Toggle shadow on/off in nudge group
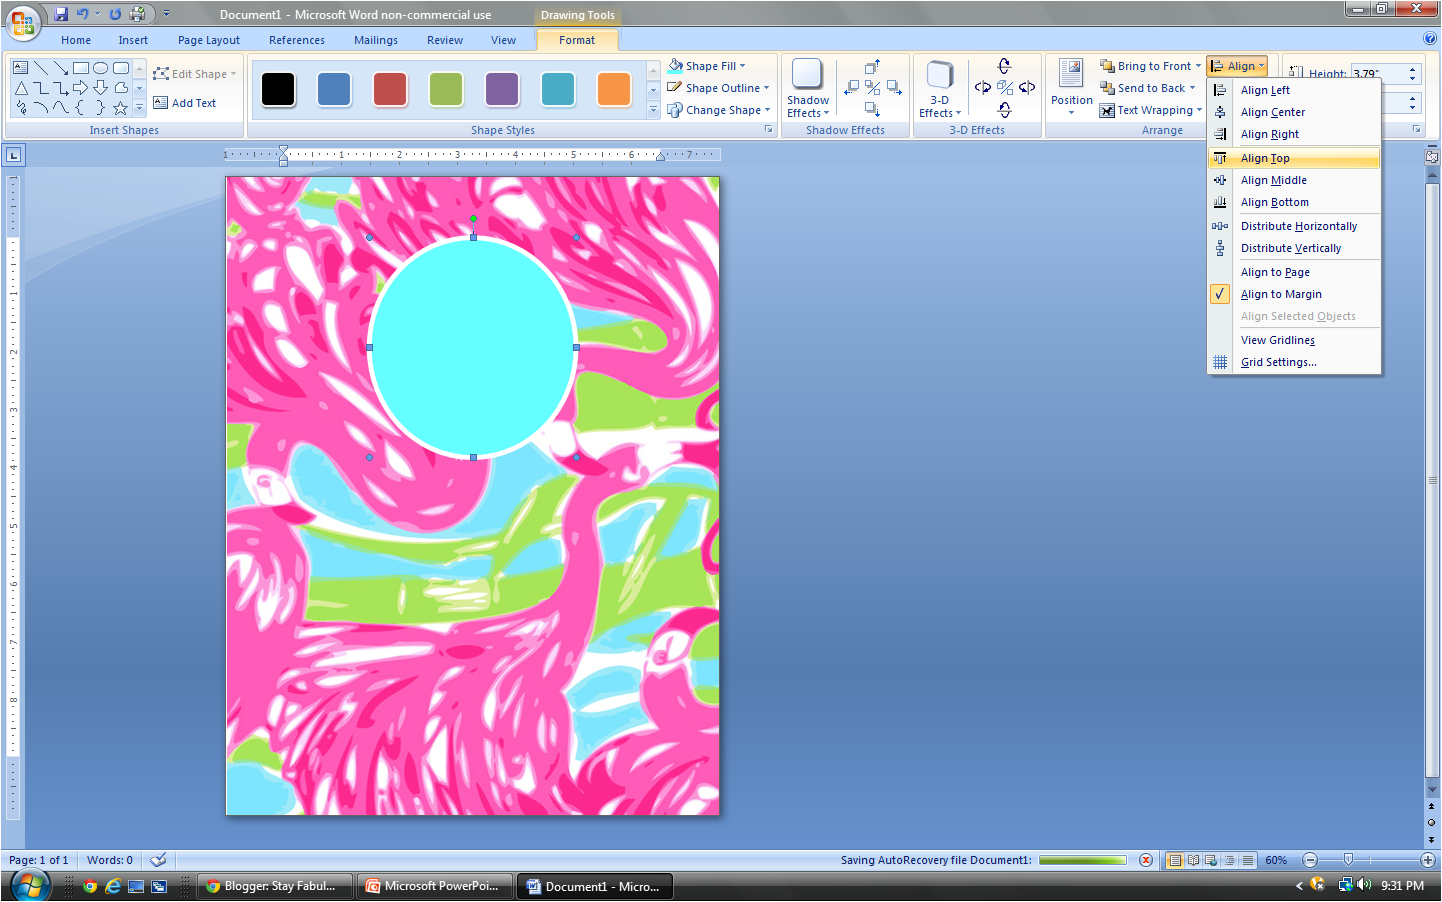1442x902 pixels. coord(873,88)
